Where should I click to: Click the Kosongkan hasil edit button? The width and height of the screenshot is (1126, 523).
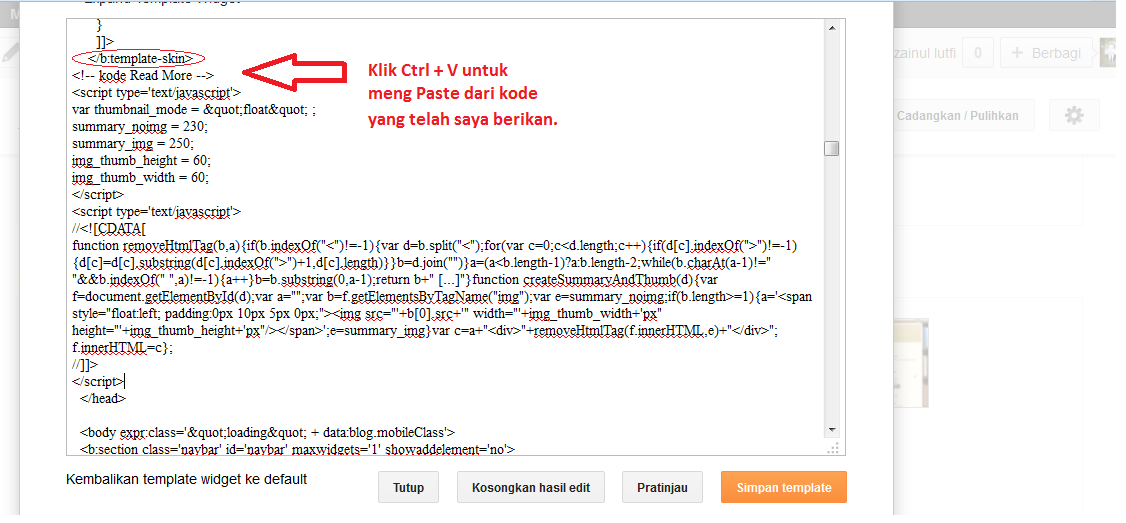pyautogui.click(x=531, y=487)
